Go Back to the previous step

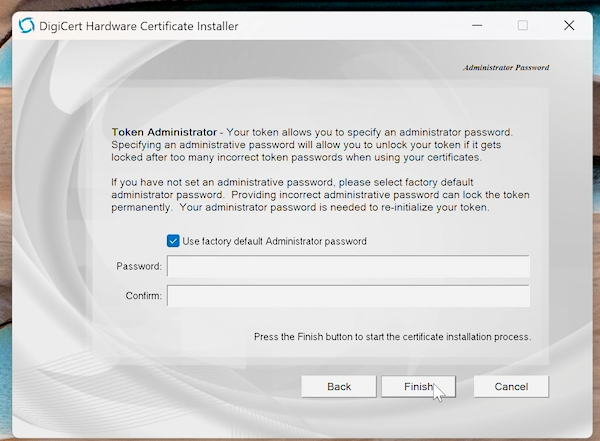[x=339, y=386]
